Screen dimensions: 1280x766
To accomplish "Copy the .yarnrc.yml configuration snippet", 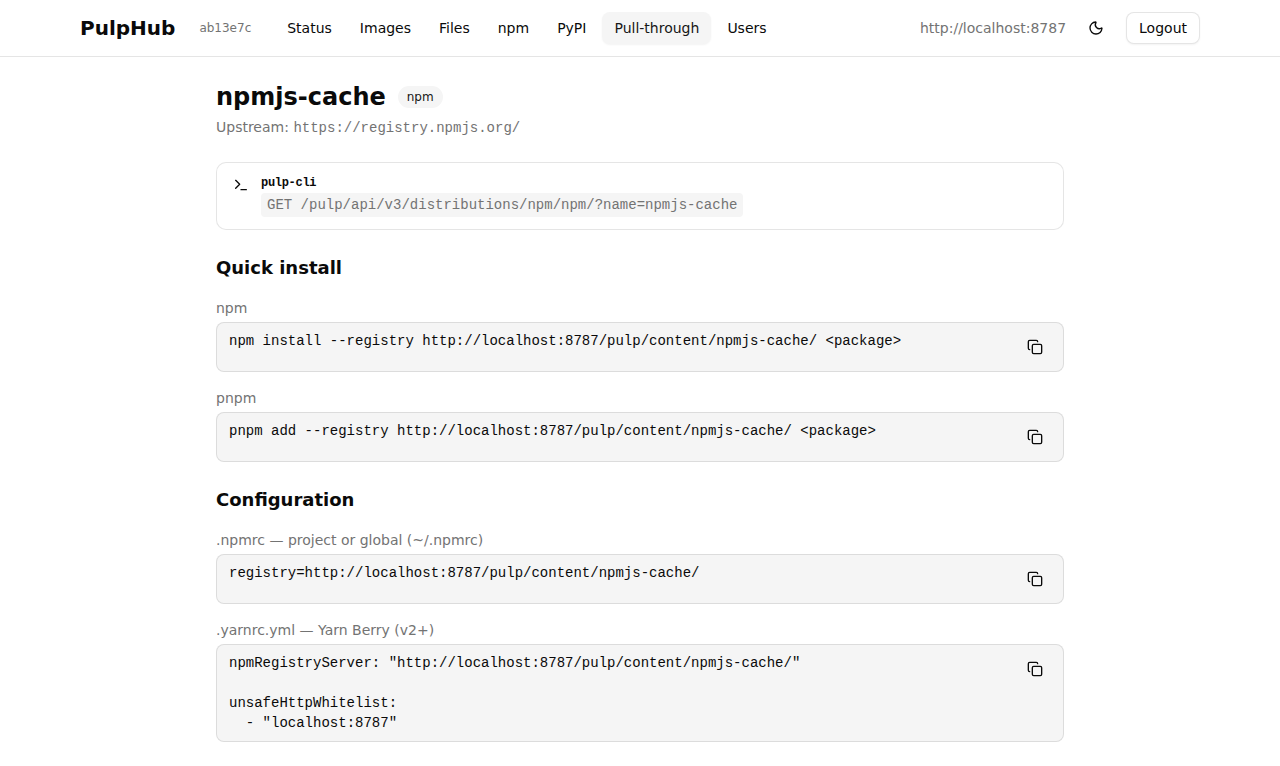I will pos(1034,669).
